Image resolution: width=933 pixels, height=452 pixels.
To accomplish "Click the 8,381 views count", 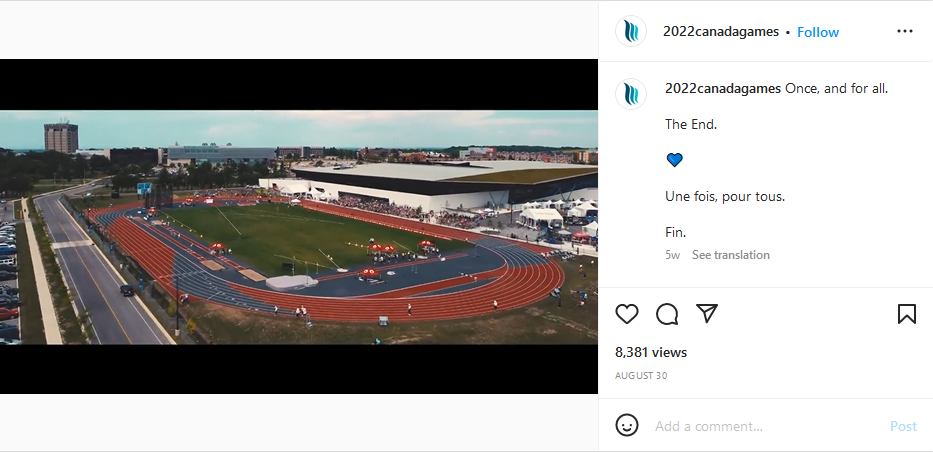I will pyautogui.click(x=651, y=352).
